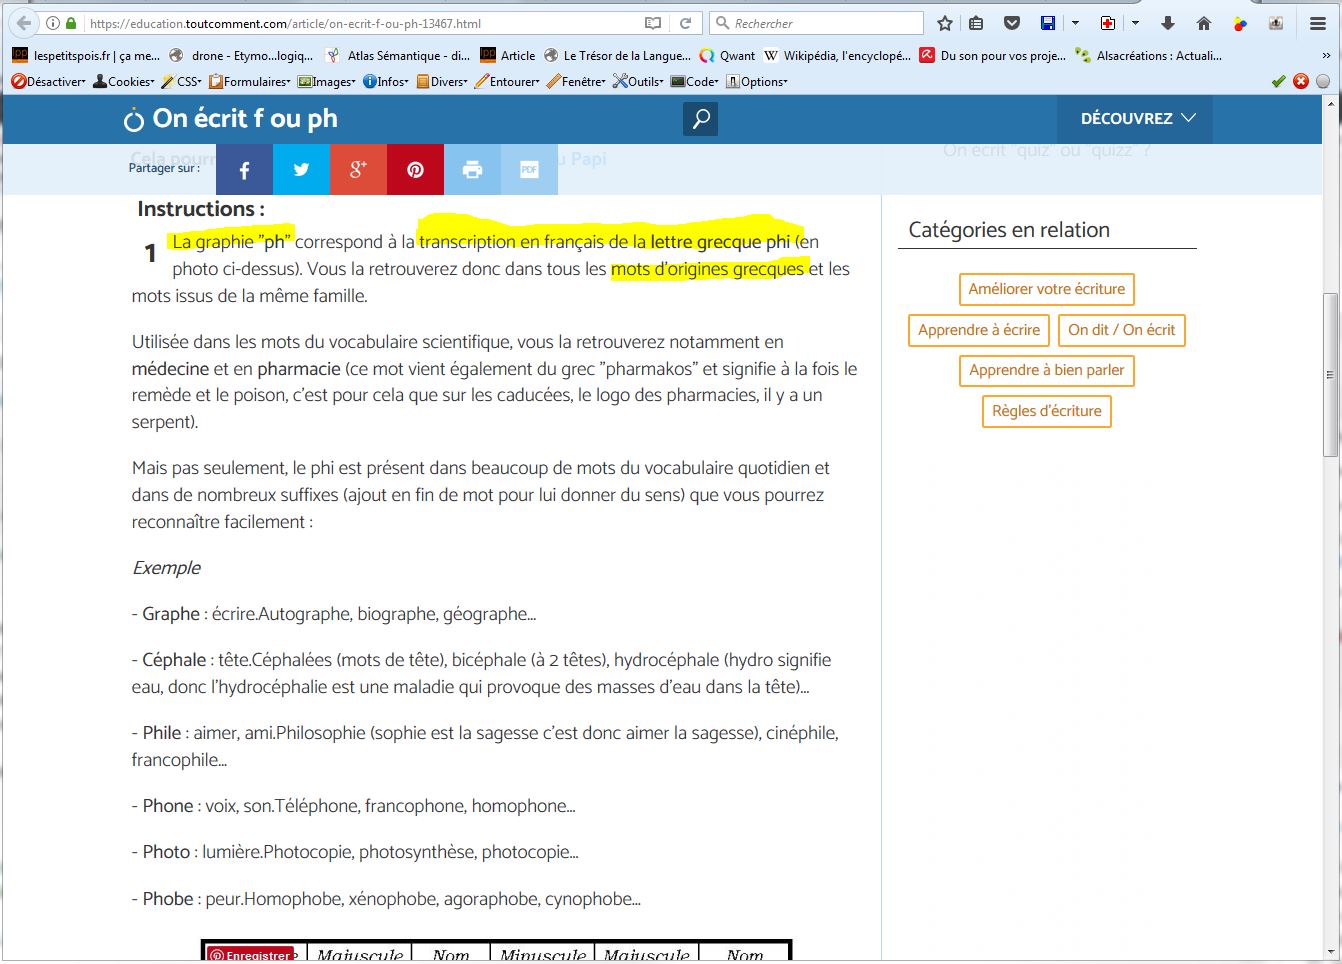Click the Apprendre à écrire category

pos(978,330)
